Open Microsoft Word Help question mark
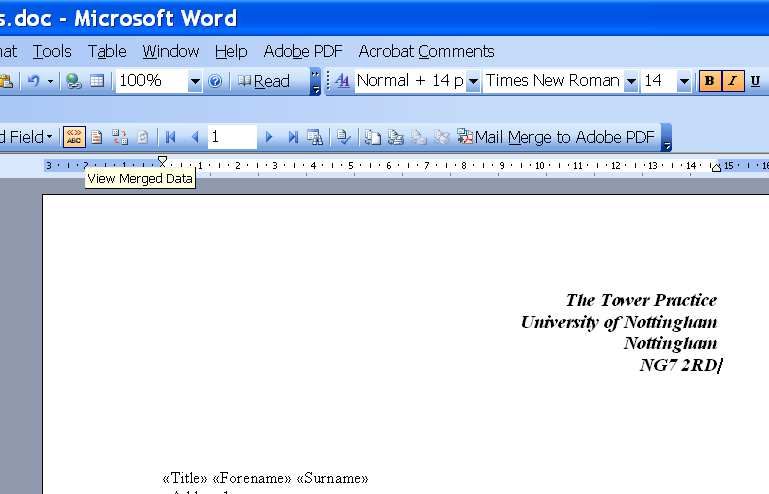769x494 pixels. tap(215, 81)
